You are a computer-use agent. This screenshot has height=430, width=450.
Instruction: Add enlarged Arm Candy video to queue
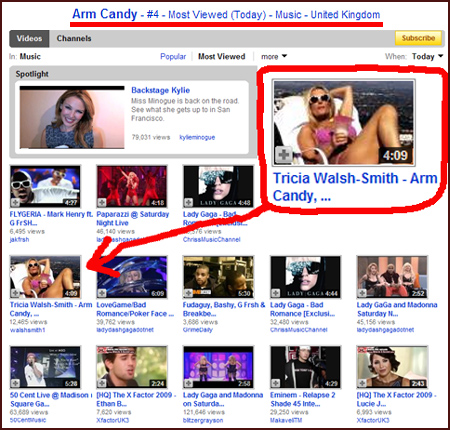(x=283, y=155)
